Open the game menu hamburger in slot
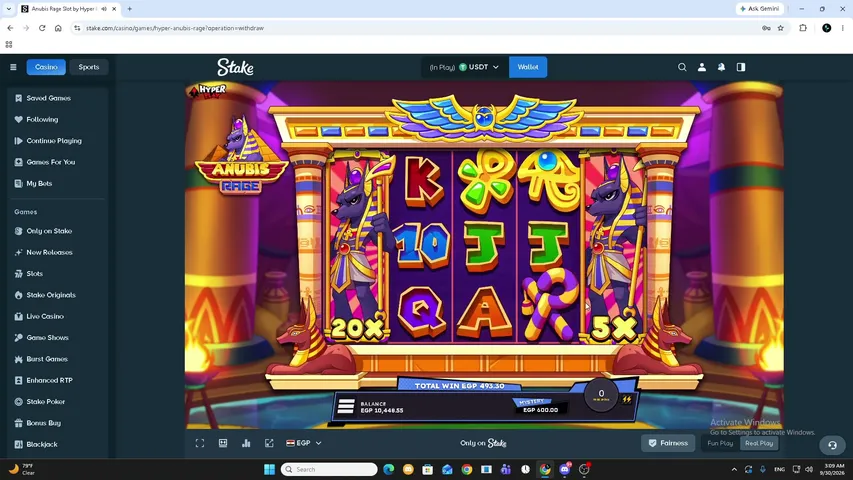 point(346,407)
